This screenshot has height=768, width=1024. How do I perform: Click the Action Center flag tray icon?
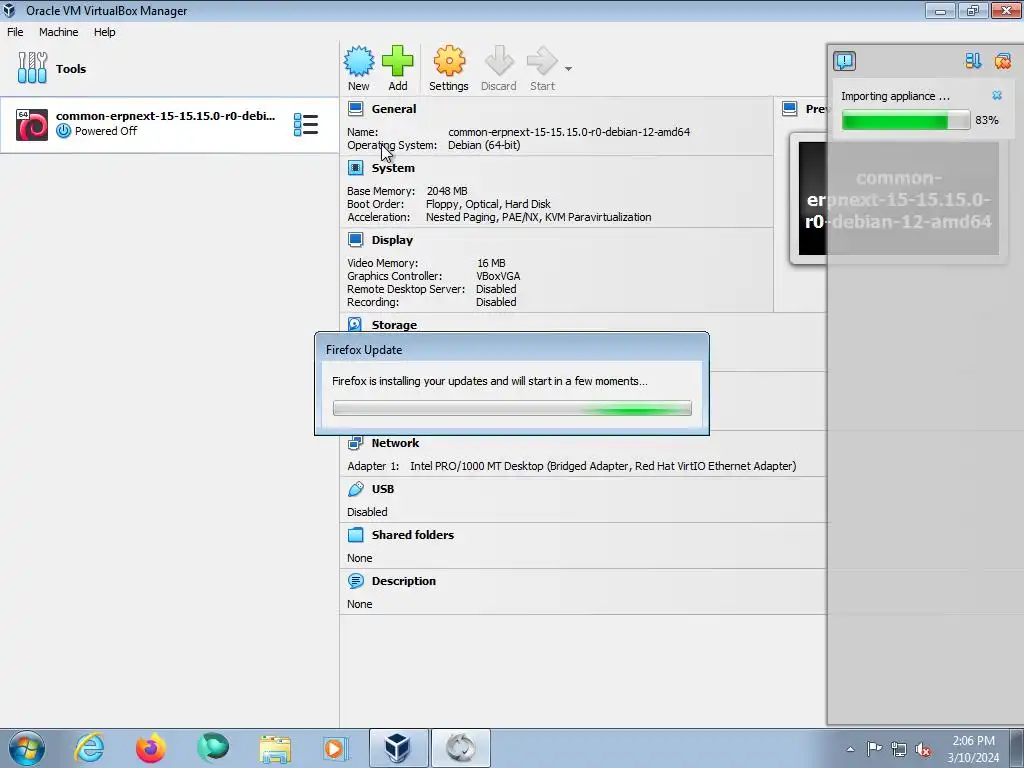[x=874, y=748]
